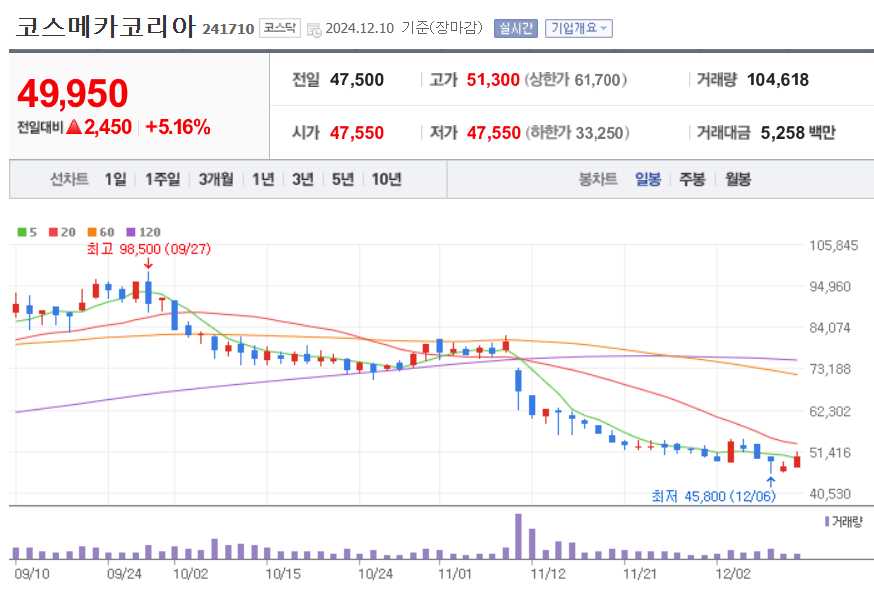Click the 11/21 date axis label
The image size is (874, 597).
[x=640, y=574]
